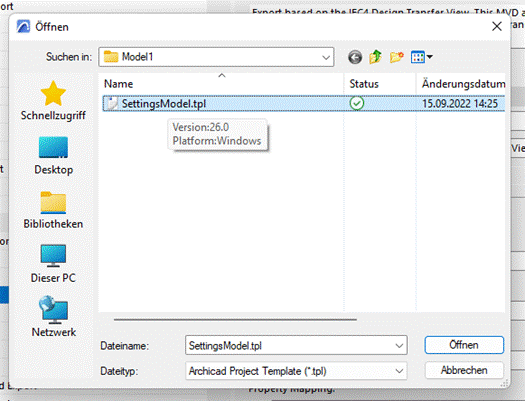Open the view menu icon
Viewport: 525px width, 401px height.
click(x=422, y=57)
